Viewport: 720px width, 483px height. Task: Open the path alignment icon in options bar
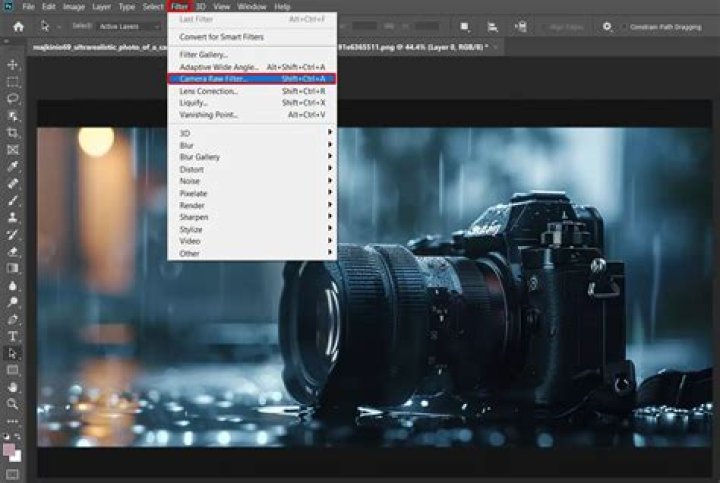[x=492, y=27]
